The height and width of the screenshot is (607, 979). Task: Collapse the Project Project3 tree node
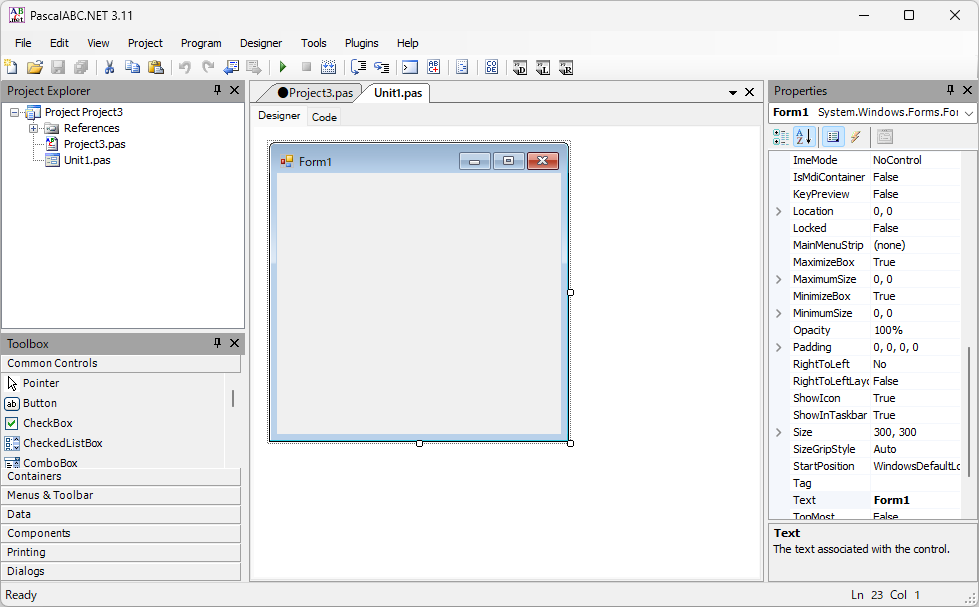tap(14, 112)
